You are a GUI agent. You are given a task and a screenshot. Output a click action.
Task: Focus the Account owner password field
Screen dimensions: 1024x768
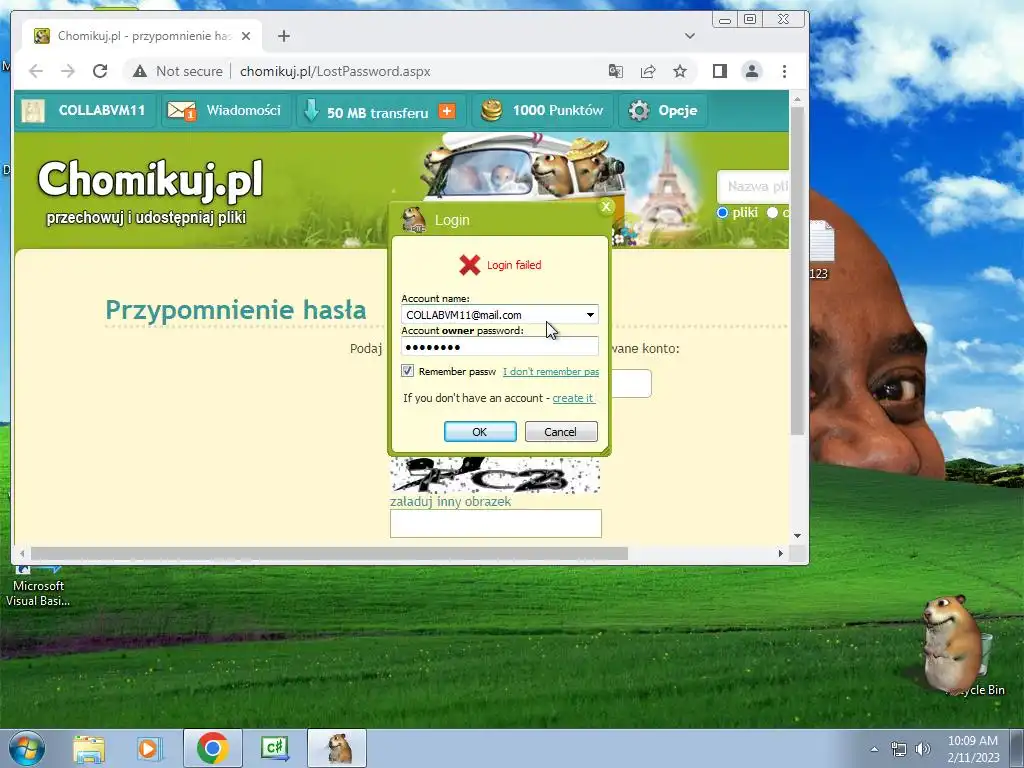click(500, 346)
